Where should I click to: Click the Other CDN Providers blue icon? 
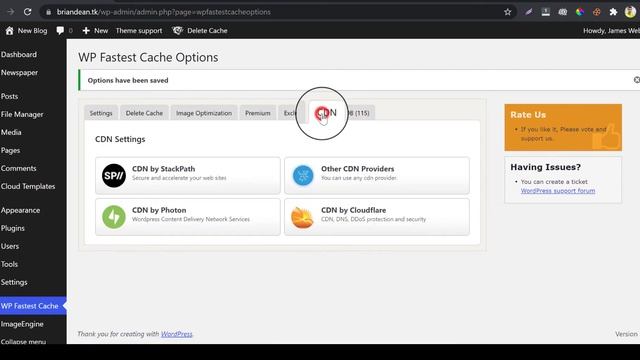pyautogui.click(x=303, y=176)
